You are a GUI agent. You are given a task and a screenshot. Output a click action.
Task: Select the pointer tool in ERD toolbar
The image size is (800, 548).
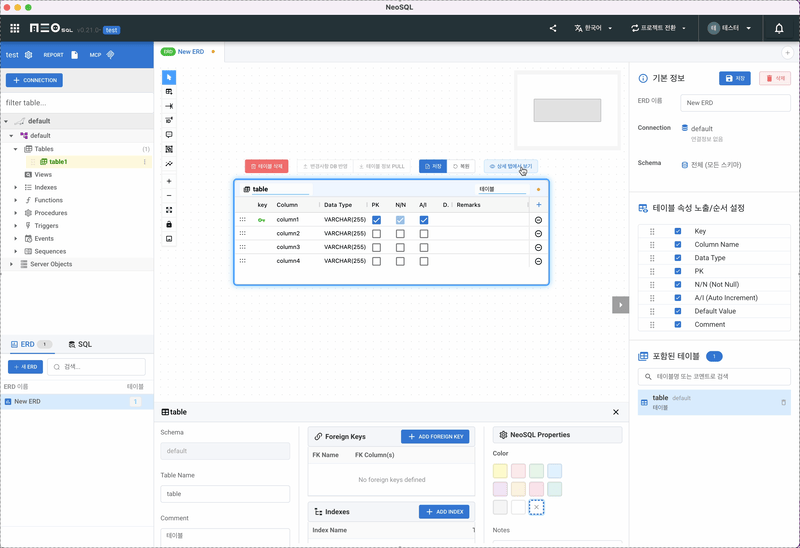point(169,77)
